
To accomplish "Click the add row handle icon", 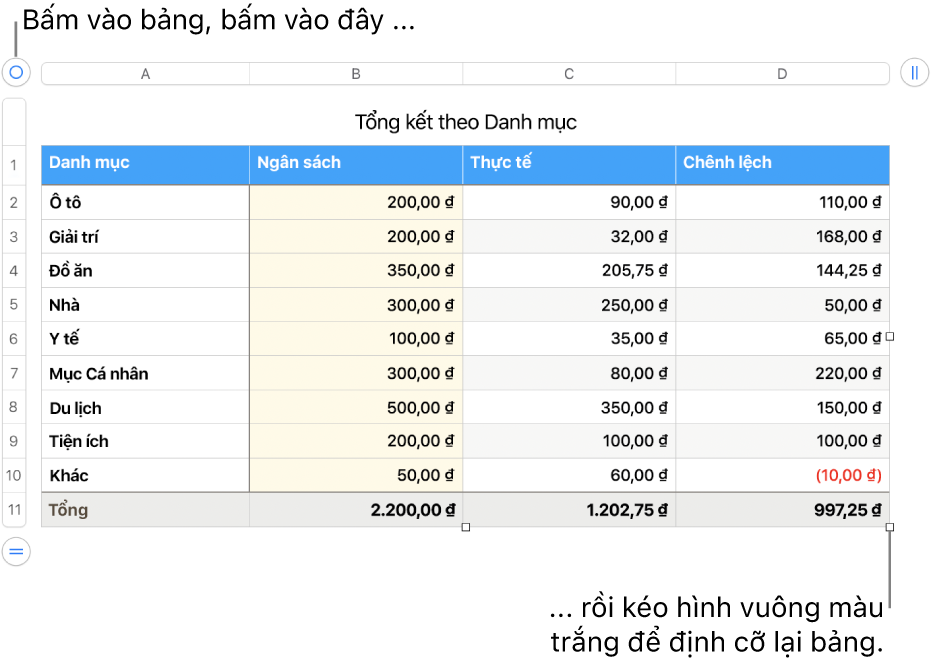I will coord(16,552).
